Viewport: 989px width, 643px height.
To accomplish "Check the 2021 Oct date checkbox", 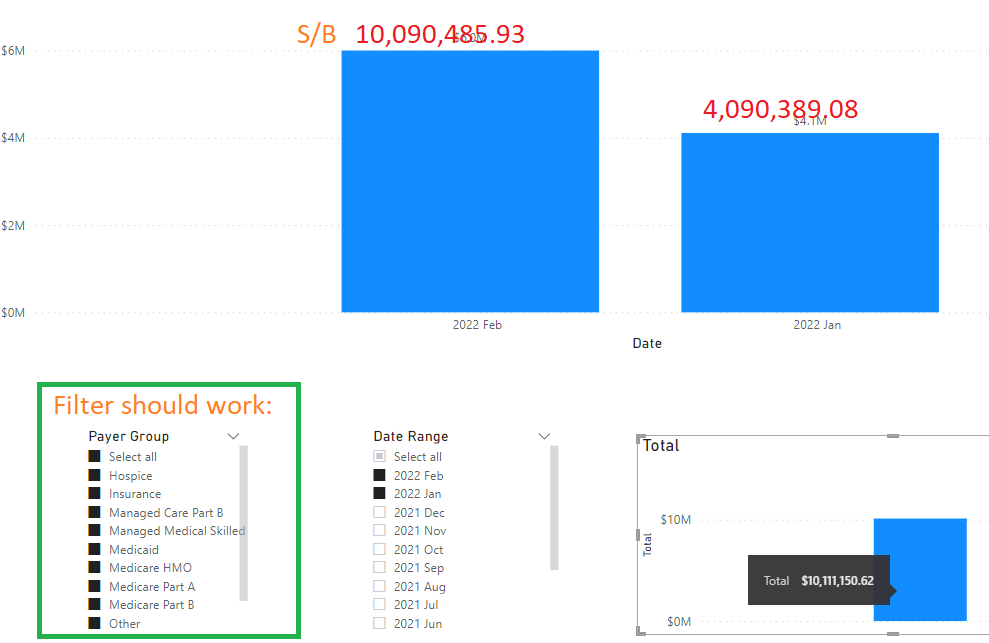I will click(x=380, y=550).
